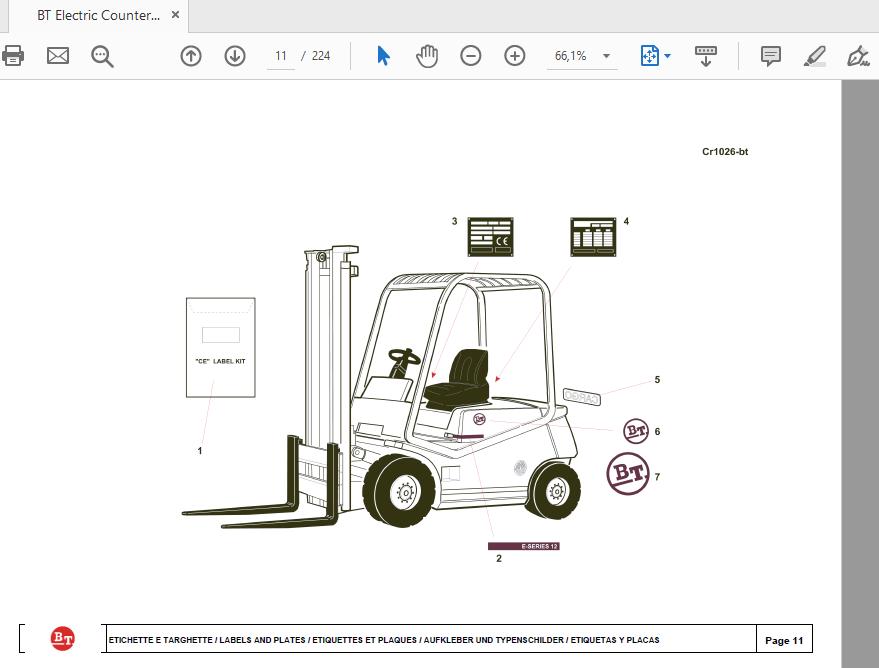The image size is (879, 668).
Task: Click the CE data plate image numbered 3
Action: coord(491,237)
